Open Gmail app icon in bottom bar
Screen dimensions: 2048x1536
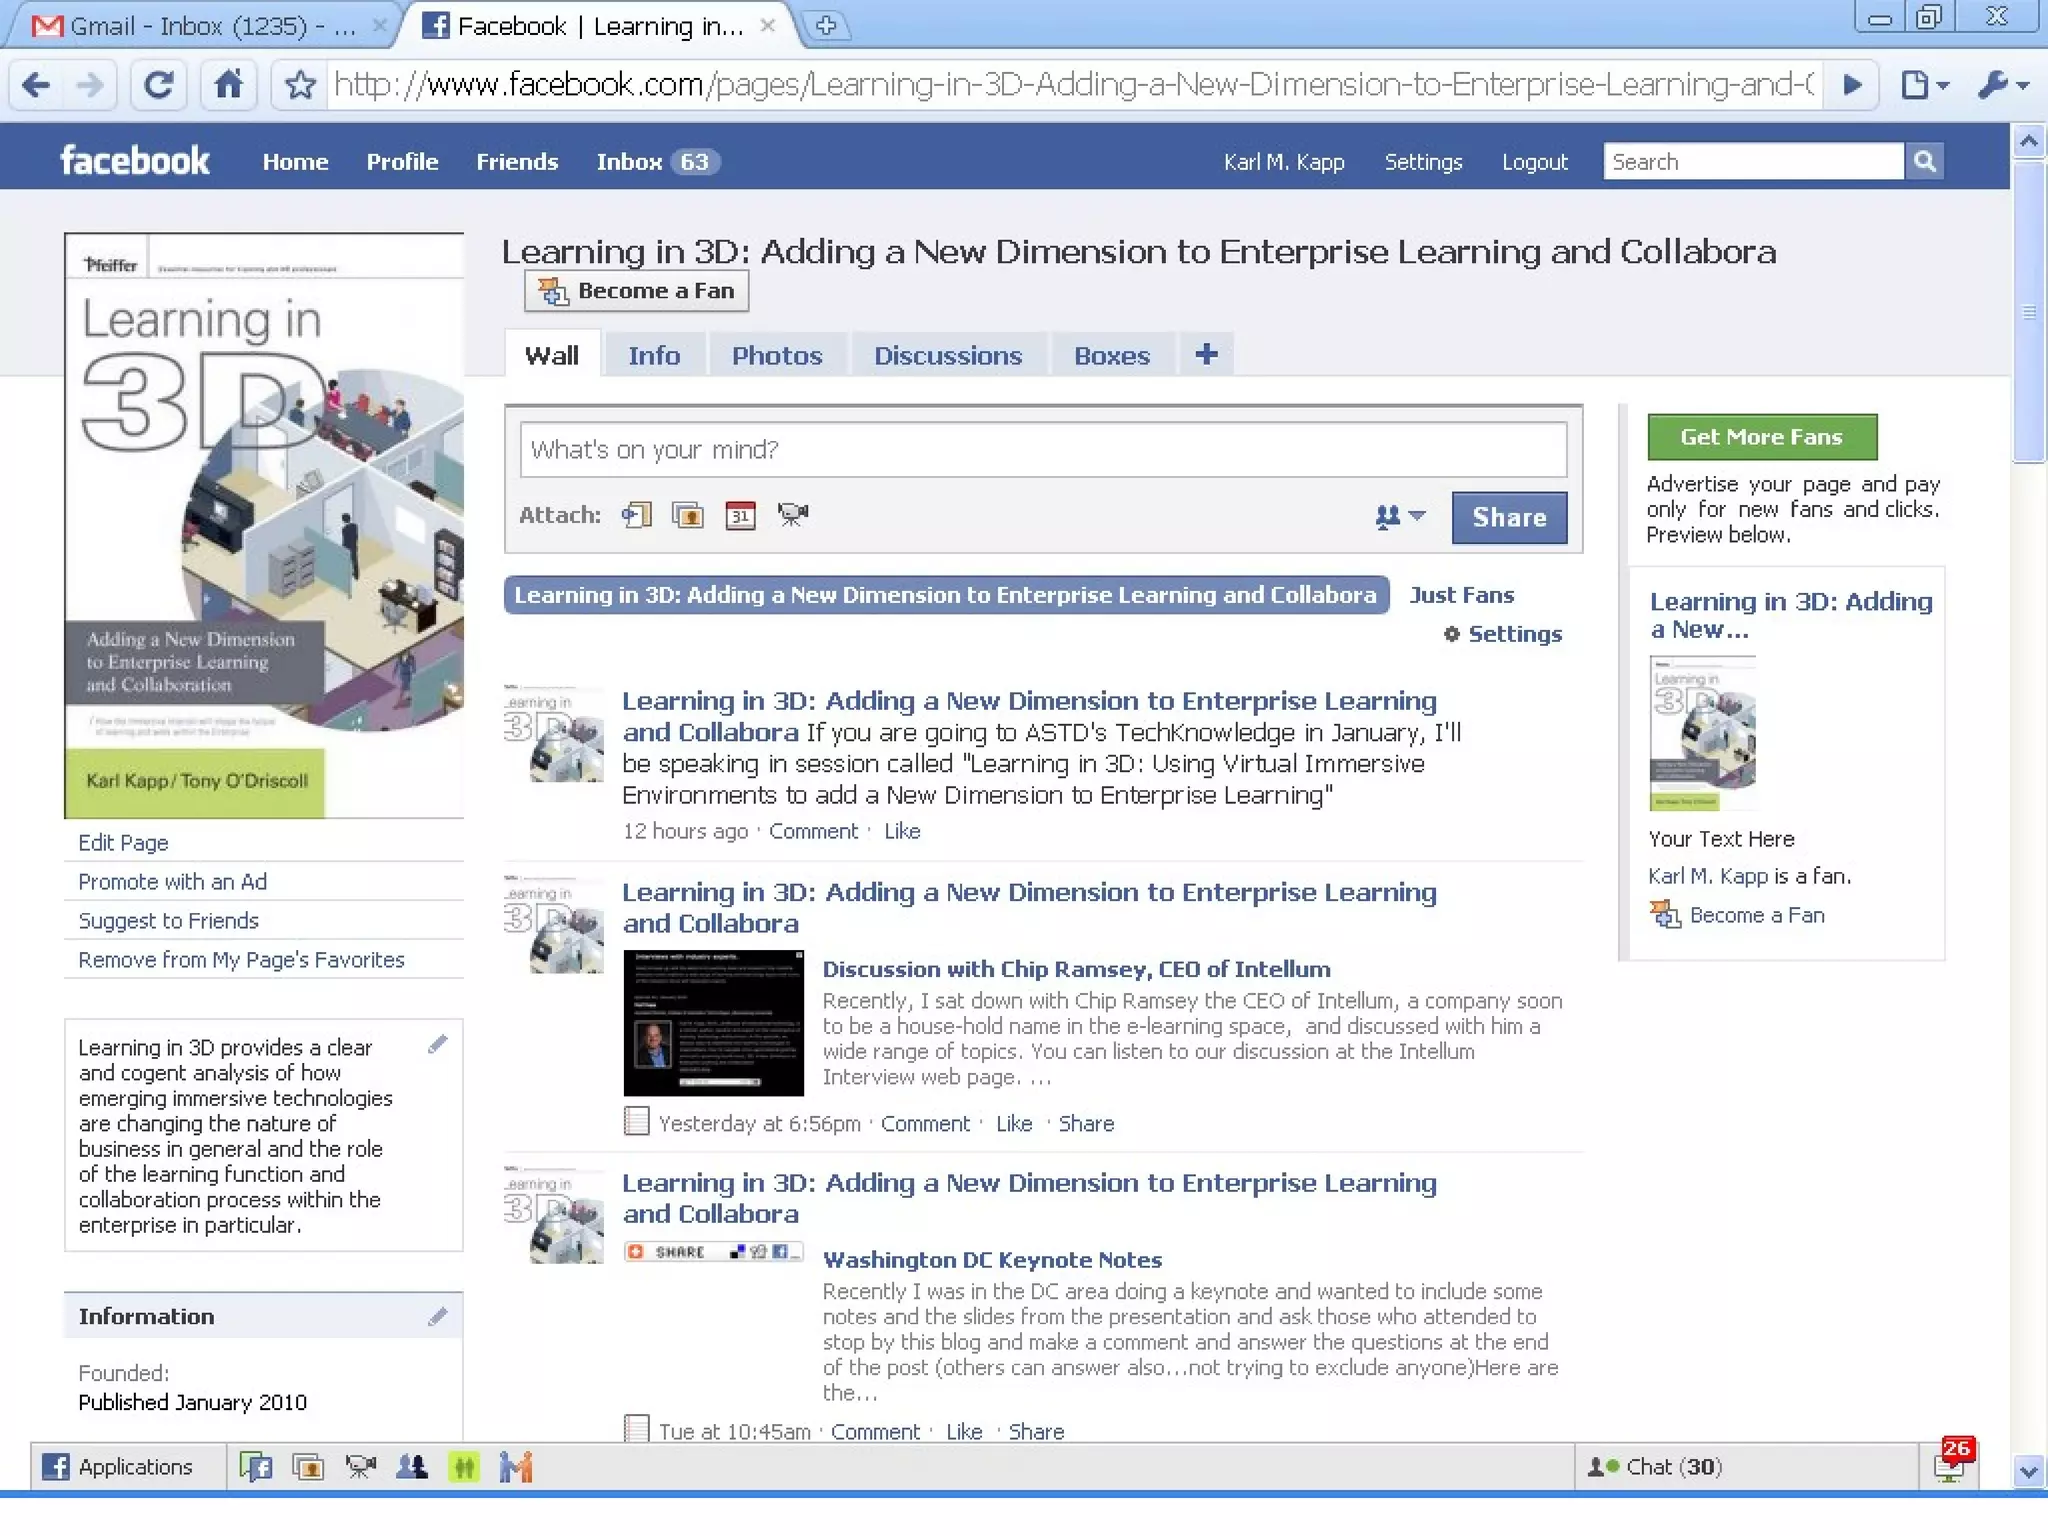(516, 1467)
